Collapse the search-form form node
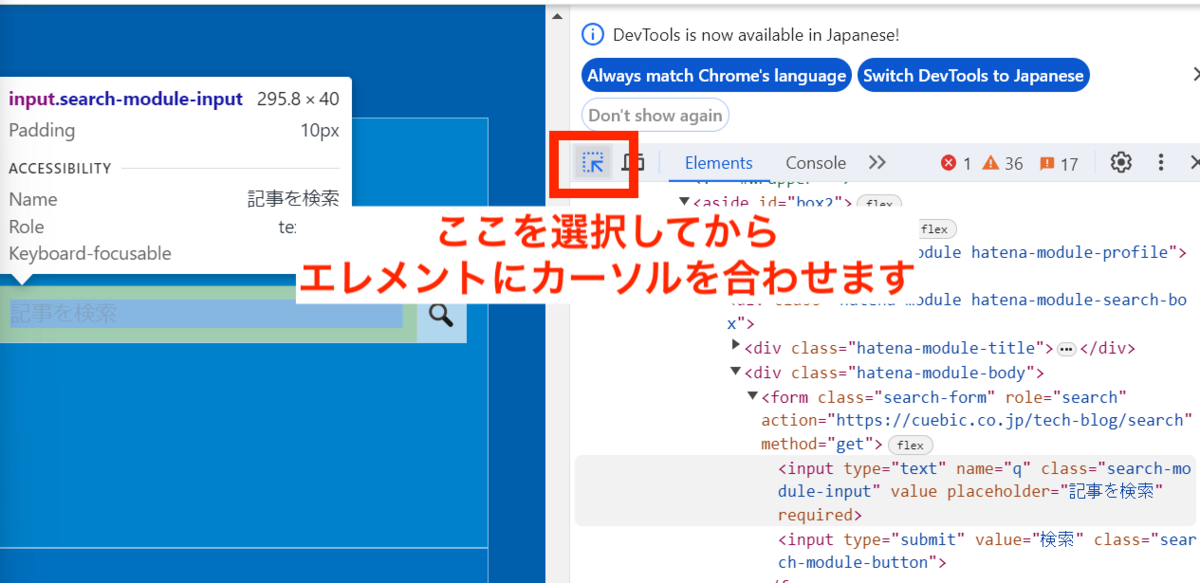The height and width of the screenshot is (583, 1200). click(753, 397)
